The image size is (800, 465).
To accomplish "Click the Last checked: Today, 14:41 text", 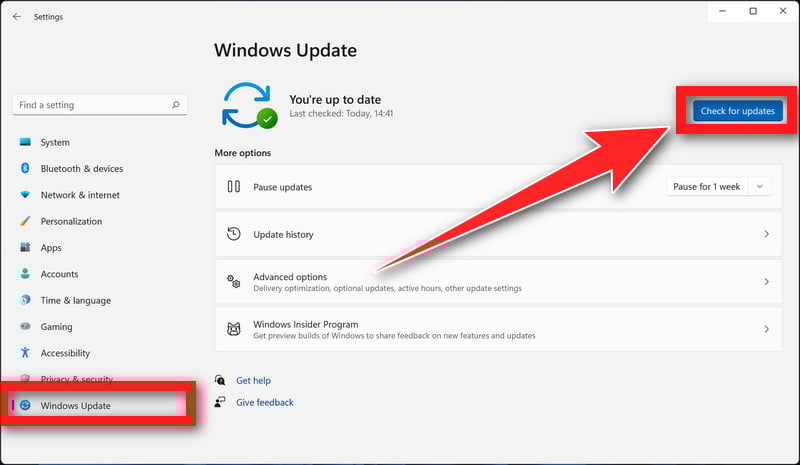I will (341, 113).
